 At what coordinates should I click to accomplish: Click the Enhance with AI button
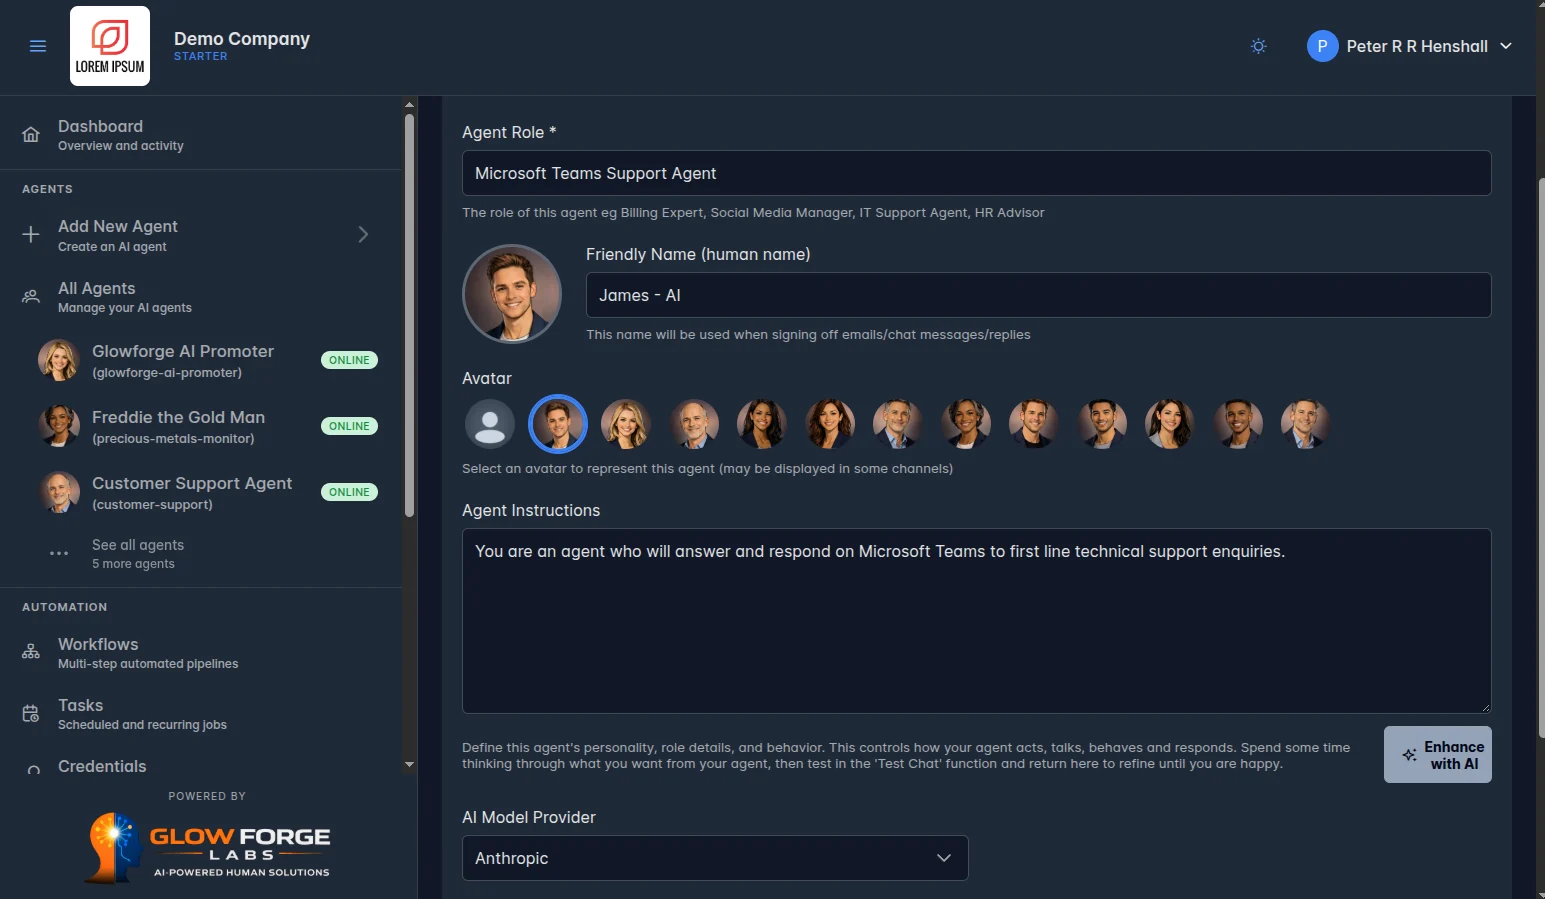(1438, 755)
